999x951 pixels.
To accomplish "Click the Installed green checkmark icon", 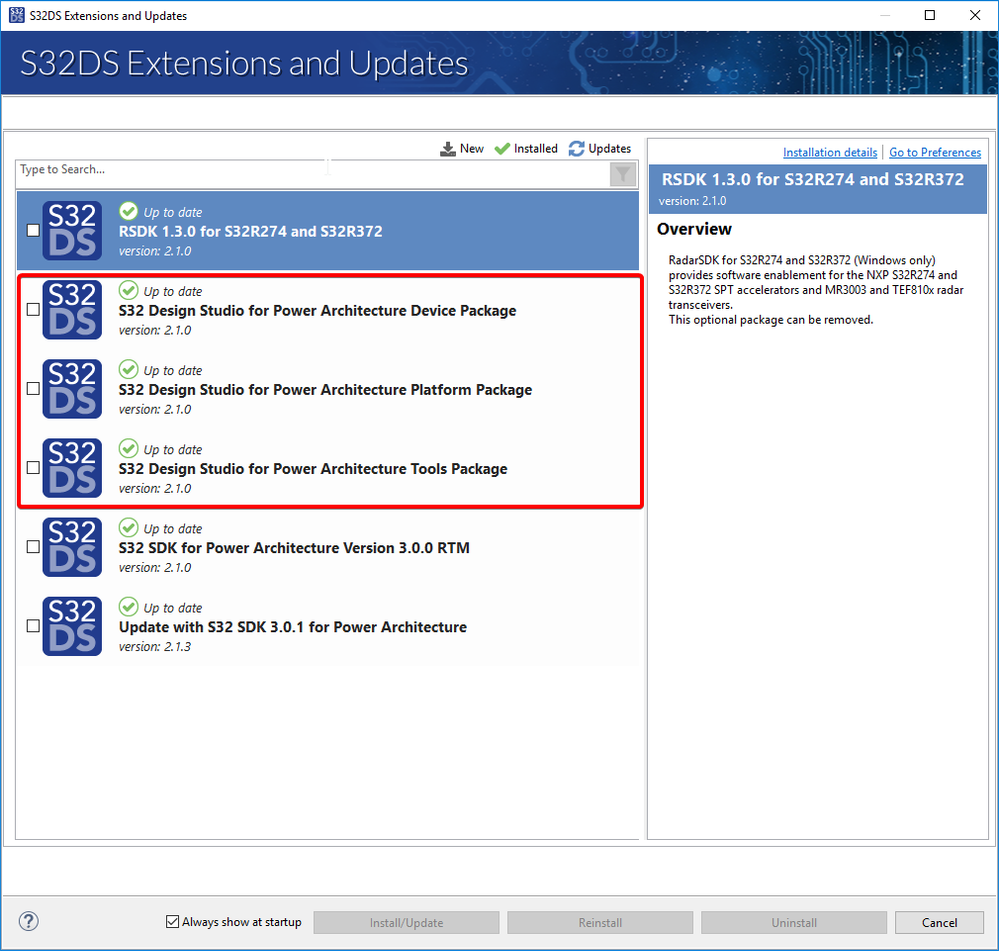I will [502, 149].
